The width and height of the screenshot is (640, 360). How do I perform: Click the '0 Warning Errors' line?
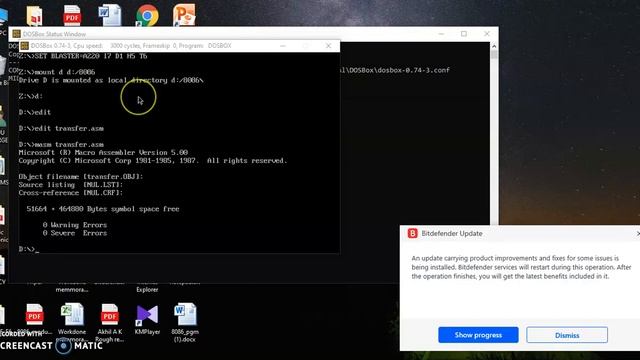point(75,225)
